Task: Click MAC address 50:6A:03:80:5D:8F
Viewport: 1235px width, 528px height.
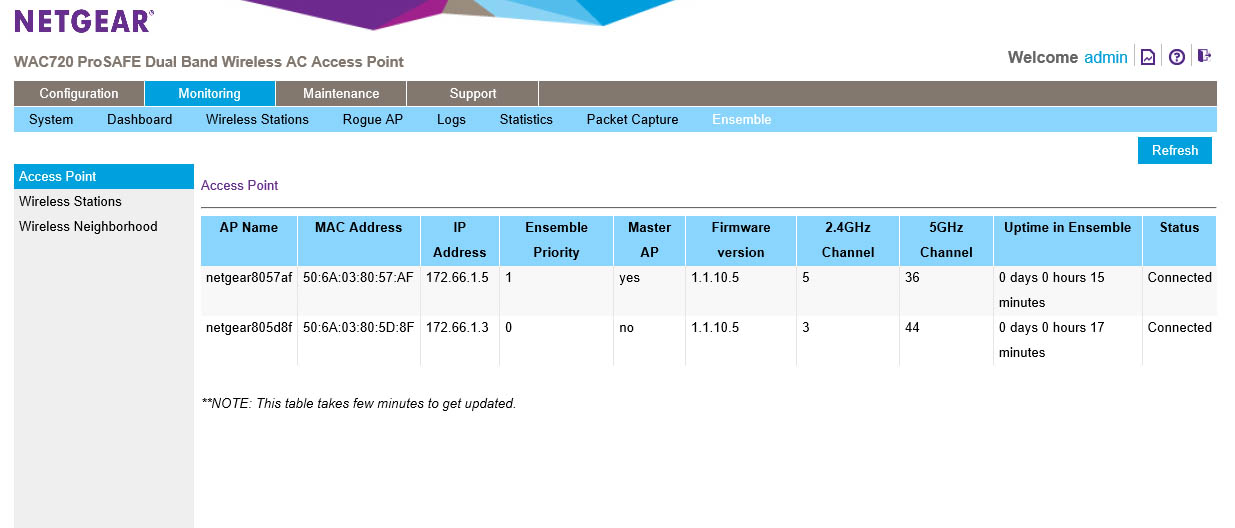Action: pos(358,327)
